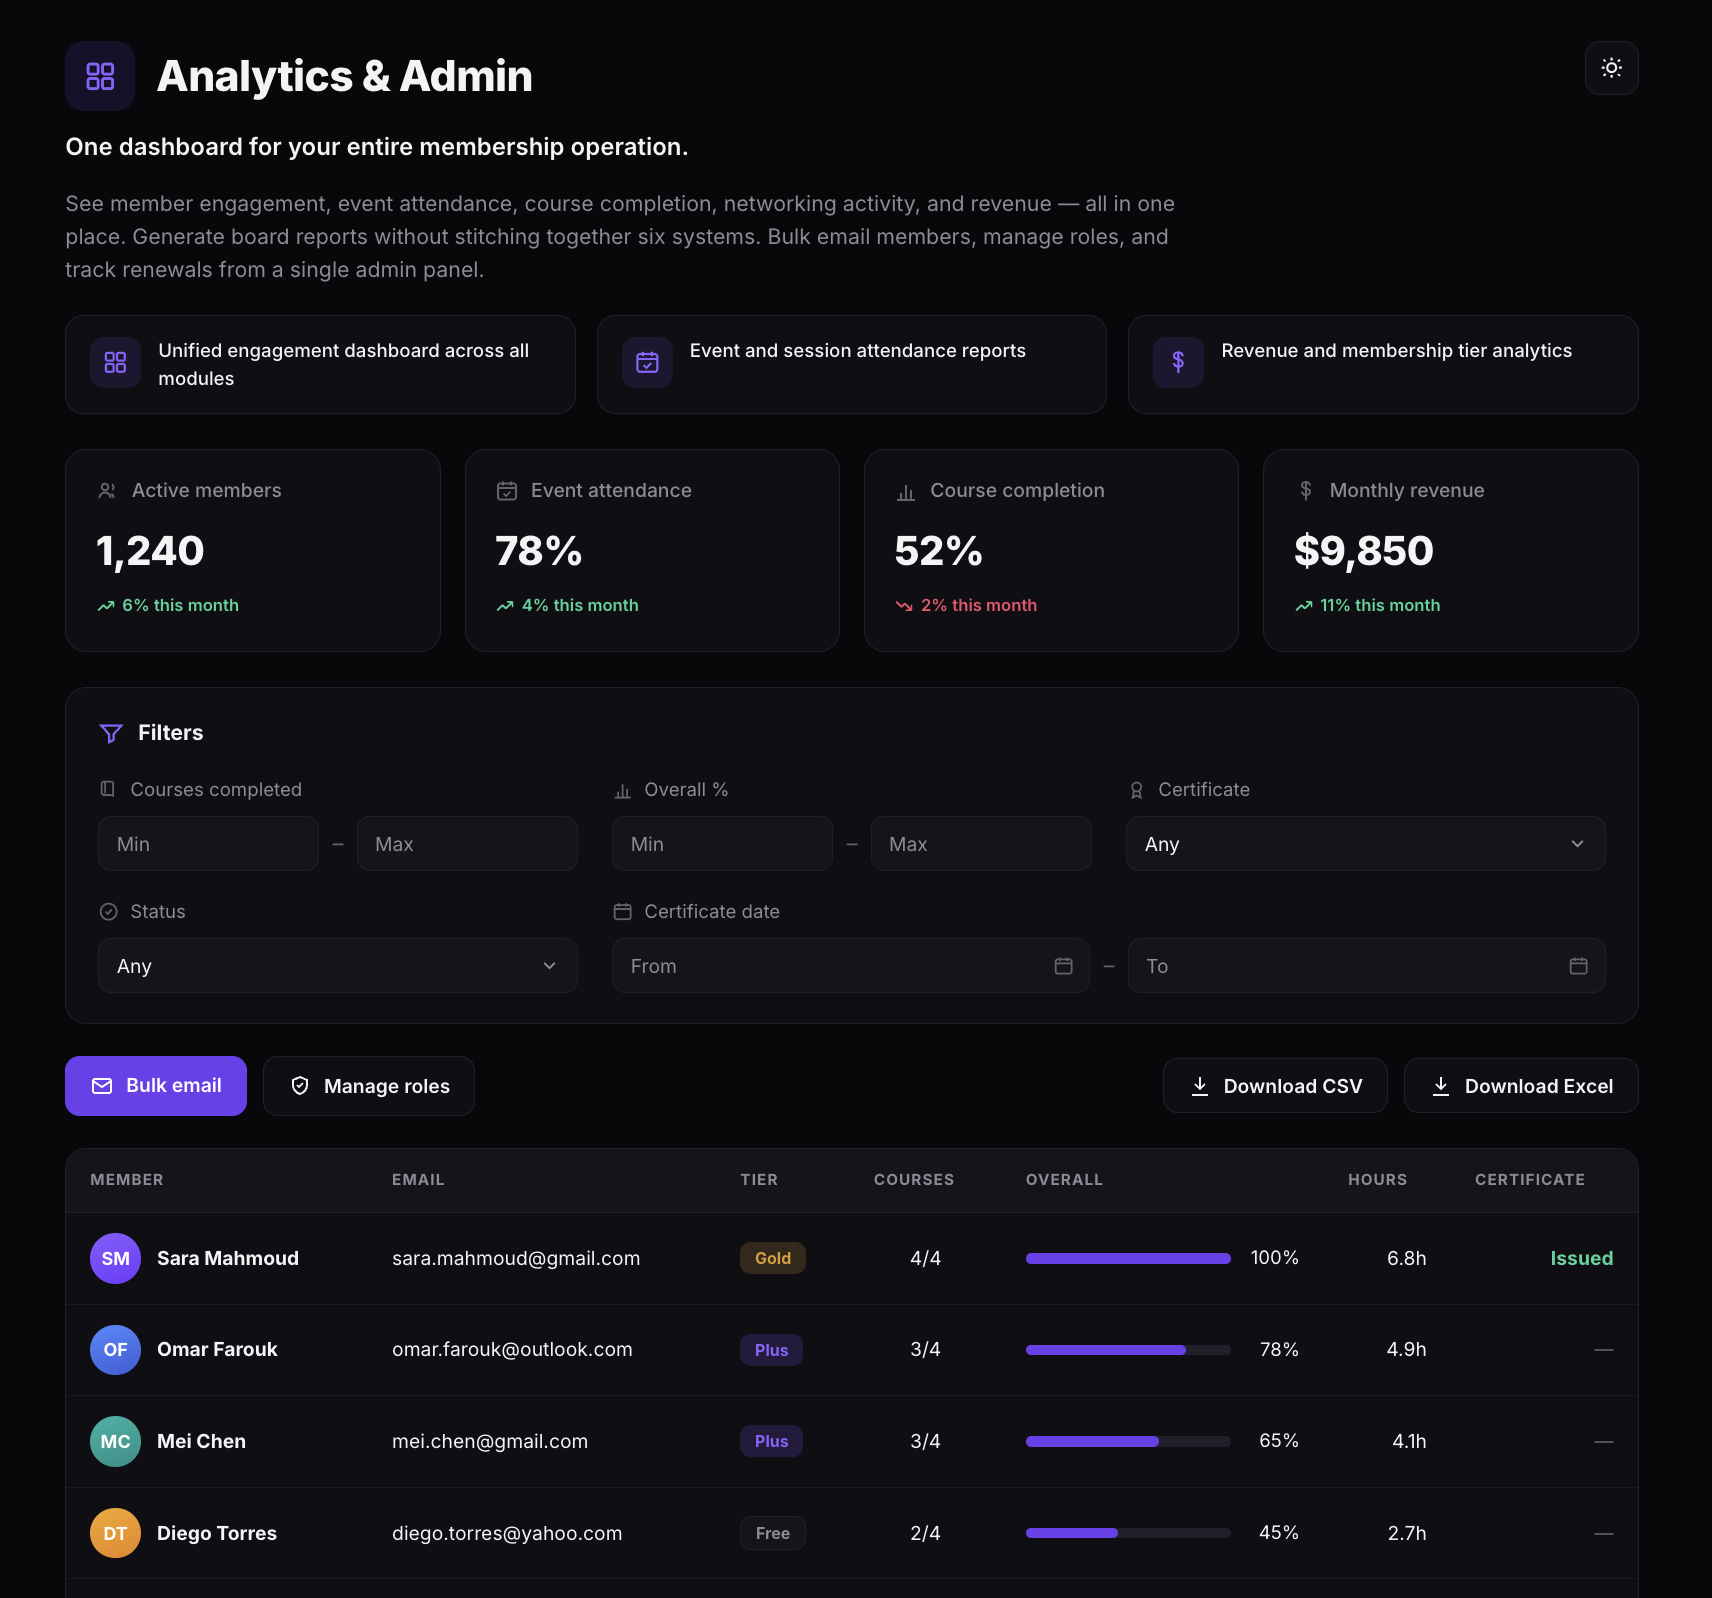The image size is (1712, 1598).
Task: Click the Monthly revenue dollar sign icon
Action: [1306, 490]
